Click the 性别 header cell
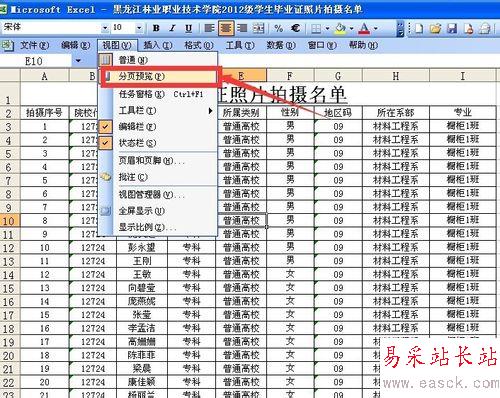This screenshot has width=500, height=398. tap(290, 113)
